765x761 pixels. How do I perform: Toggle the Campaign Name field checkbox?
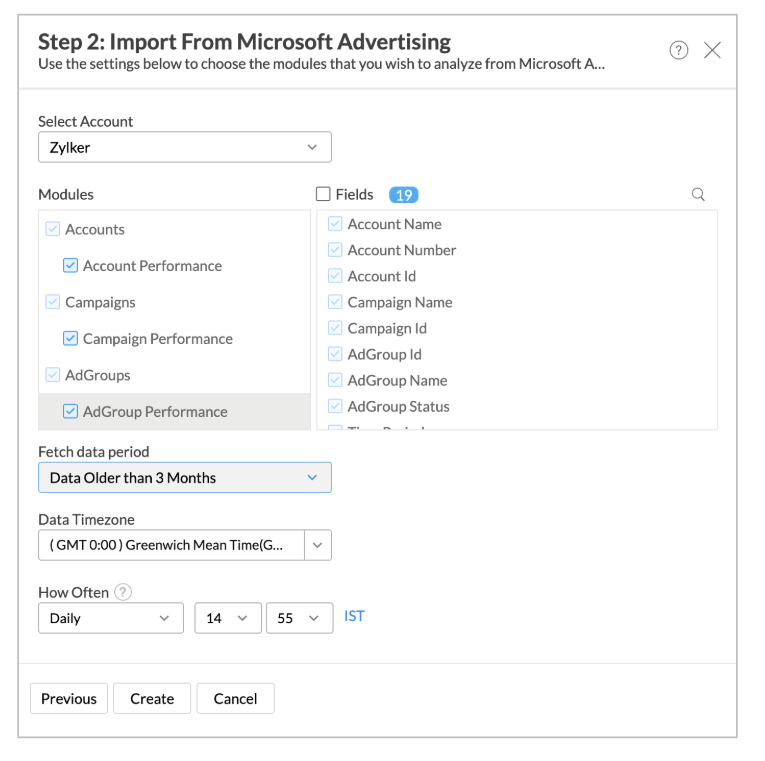click(335, 302)
